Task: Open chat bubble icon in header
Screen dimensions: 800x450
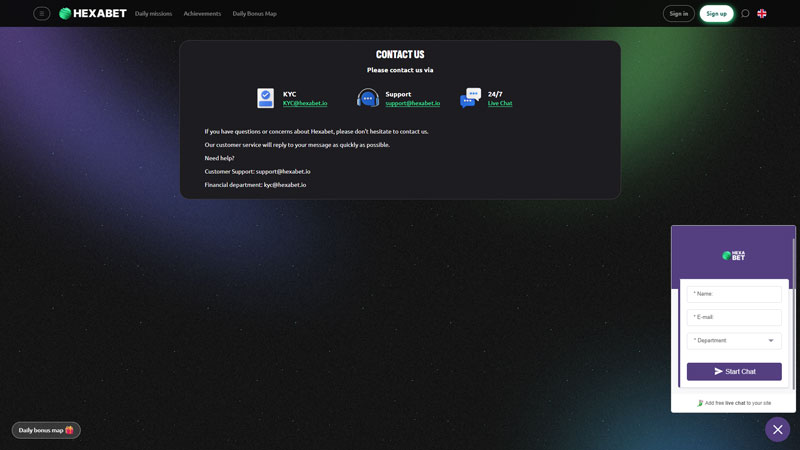Action: click(x=745, y=14)
